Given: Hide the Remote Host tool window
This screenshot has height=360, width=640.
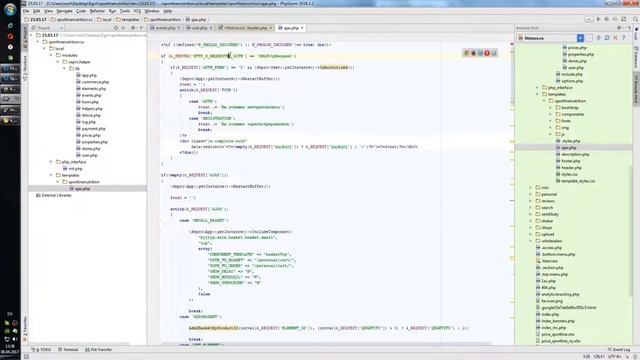Looking at the screenshot, I should coord(629,28).
